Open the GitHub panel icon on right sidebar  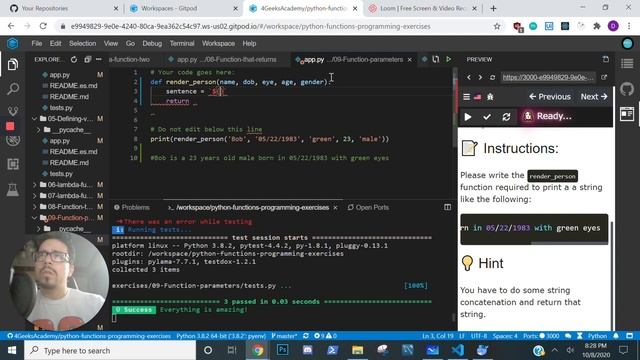coord(627,89)
